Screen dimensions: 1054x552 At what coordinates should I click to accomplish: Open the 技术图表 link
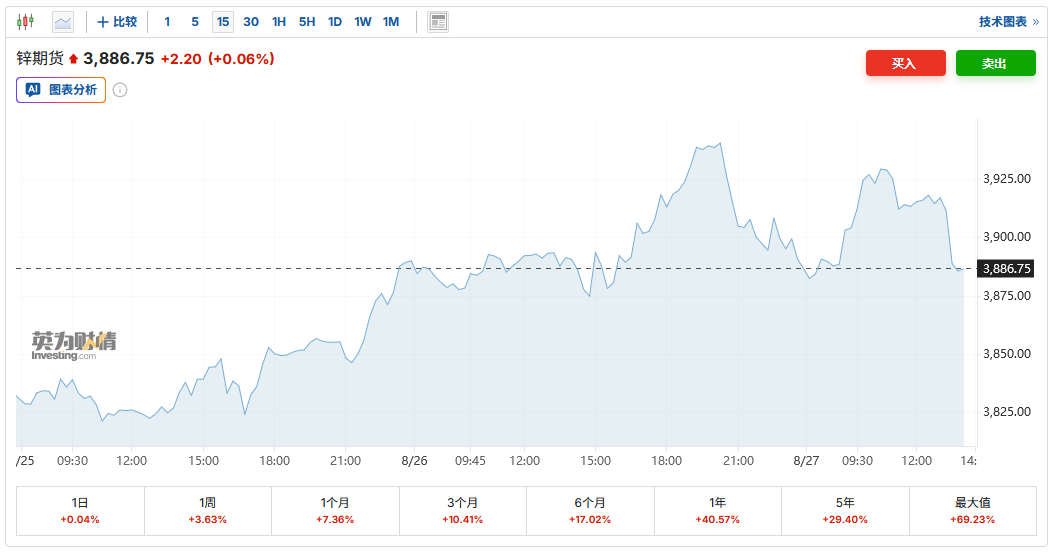click(x=1008, y=22)
